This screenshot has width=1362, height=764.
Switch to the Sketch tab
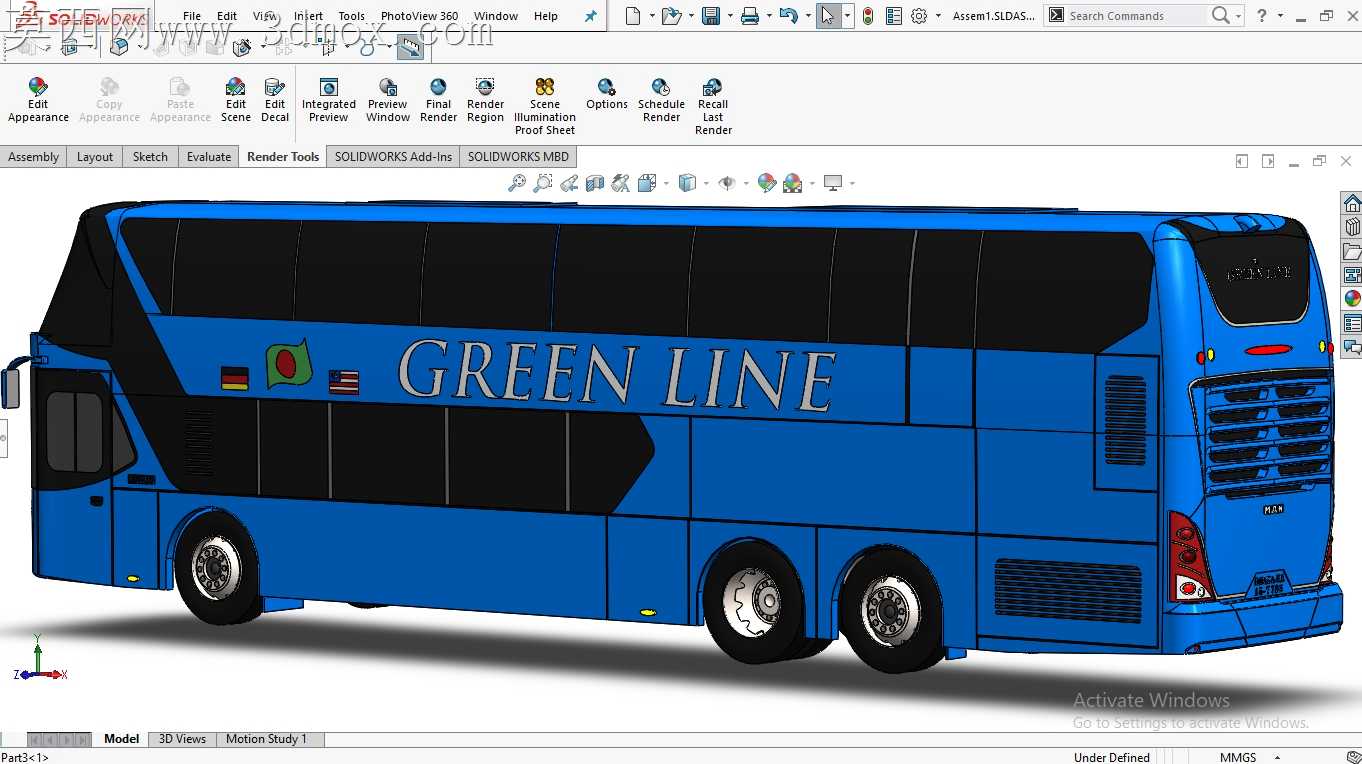(150, 157)
